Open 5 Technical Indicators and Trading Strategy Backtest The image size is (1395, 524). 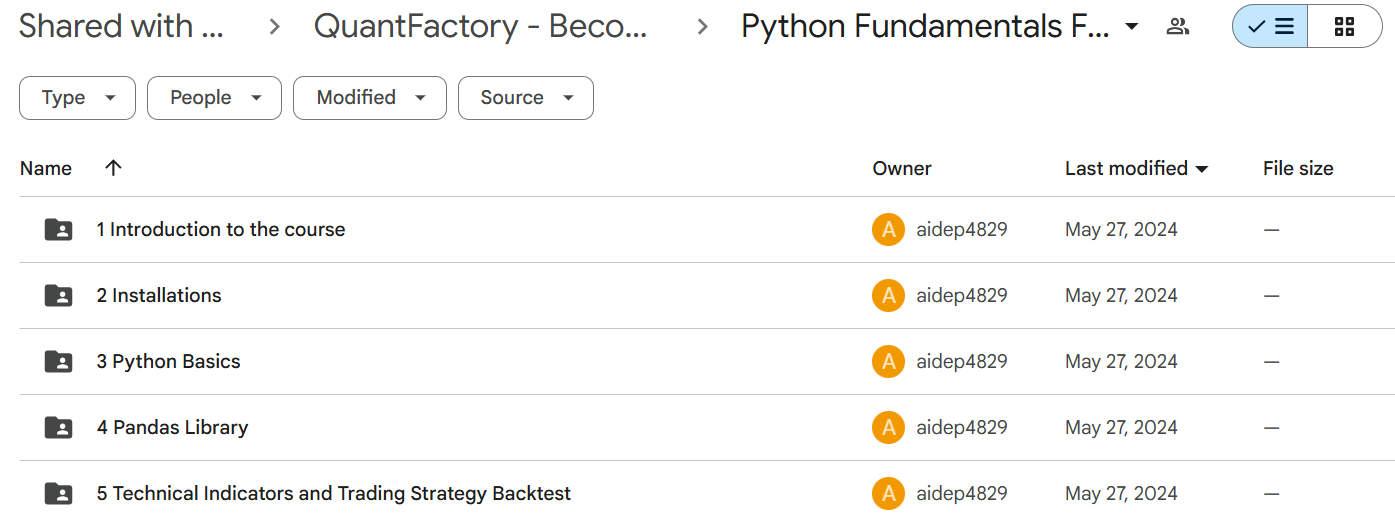(x=334, y=494)
